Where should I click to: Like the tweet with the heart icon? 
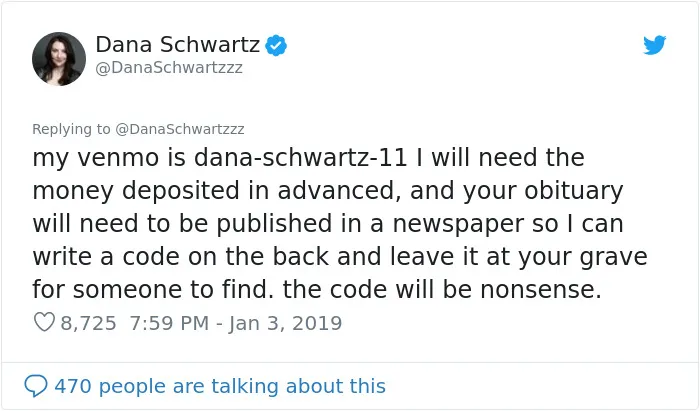[x=44, y=322]
